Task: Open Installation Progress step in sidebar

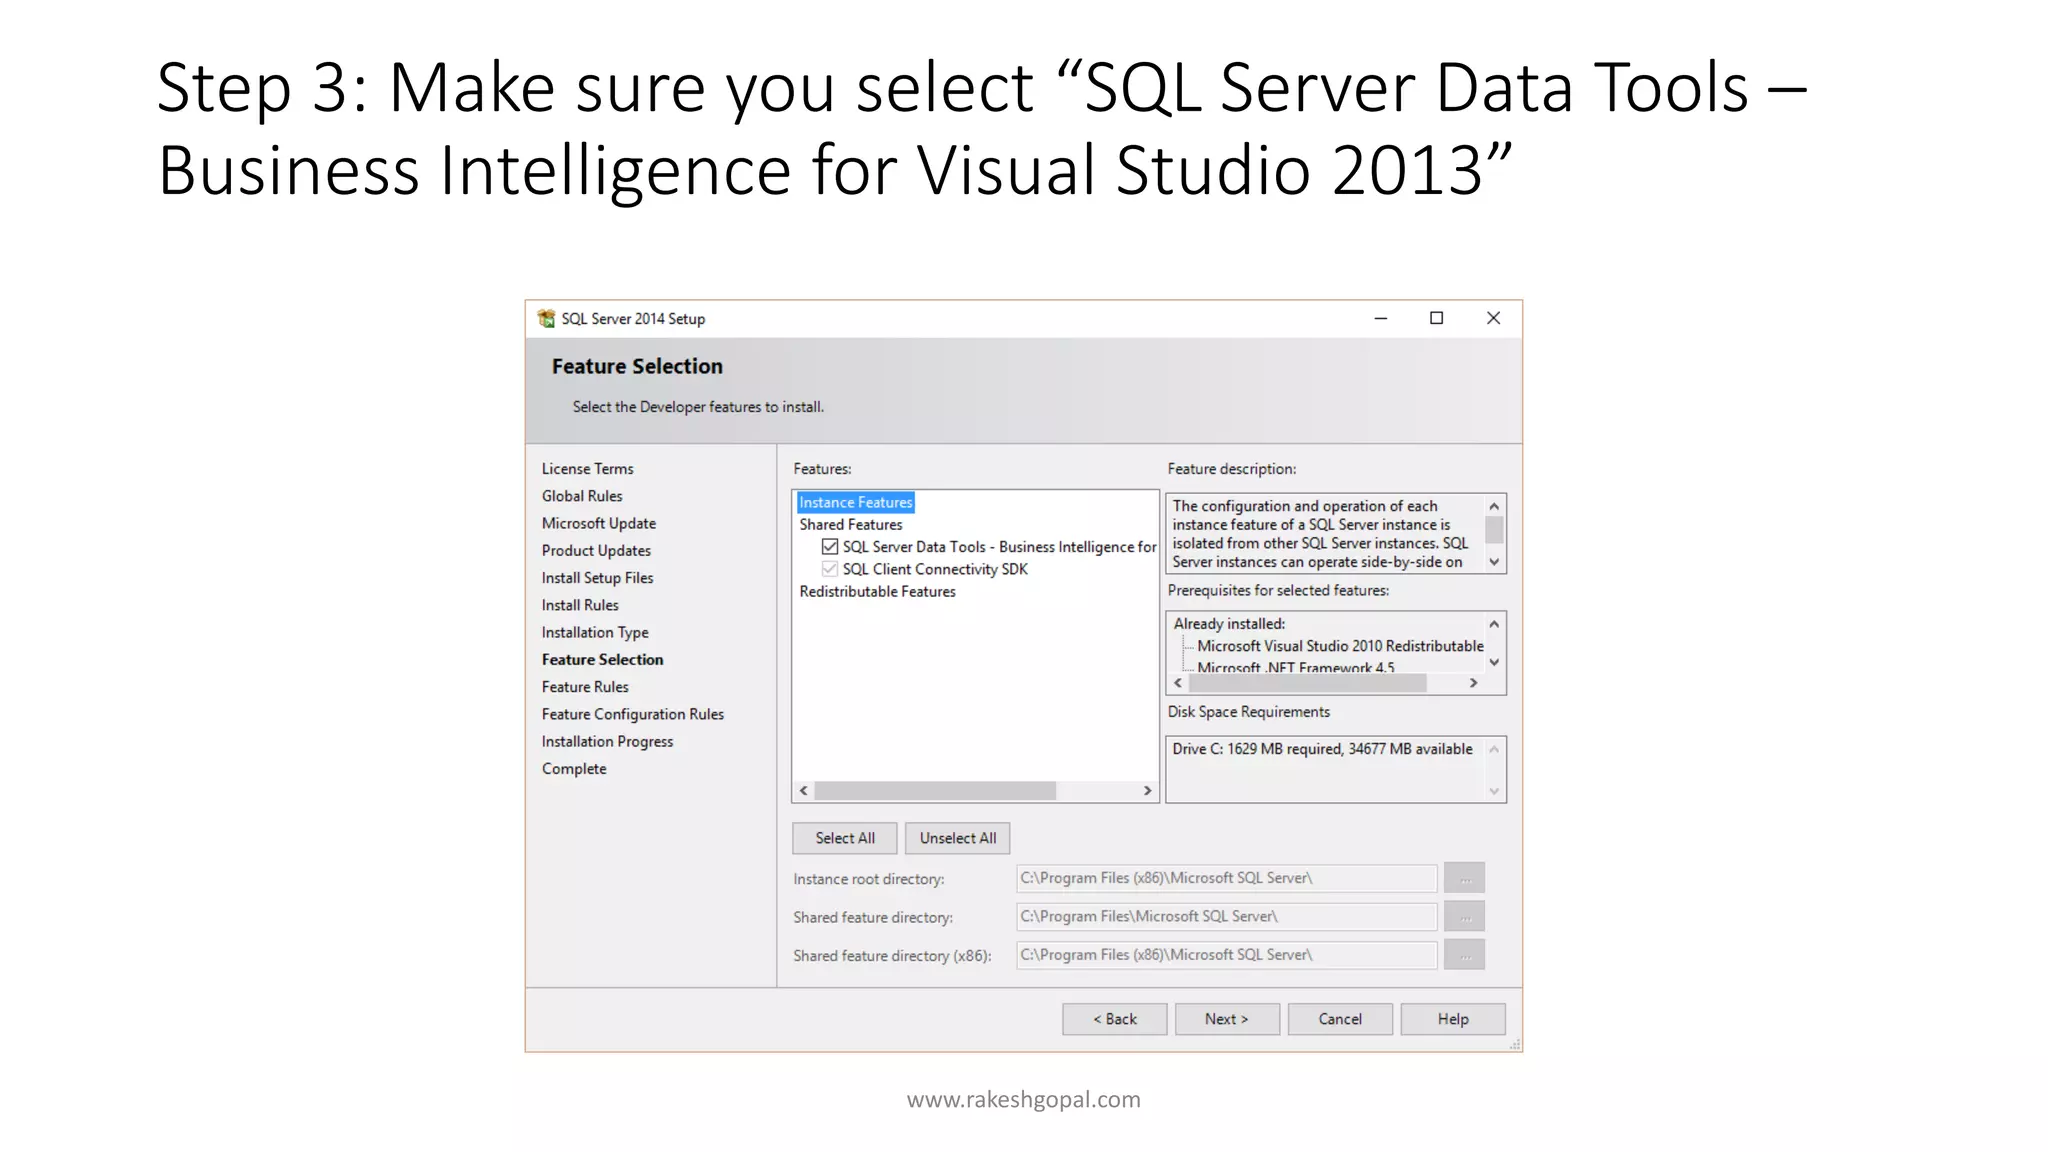Action: [607, 741]
